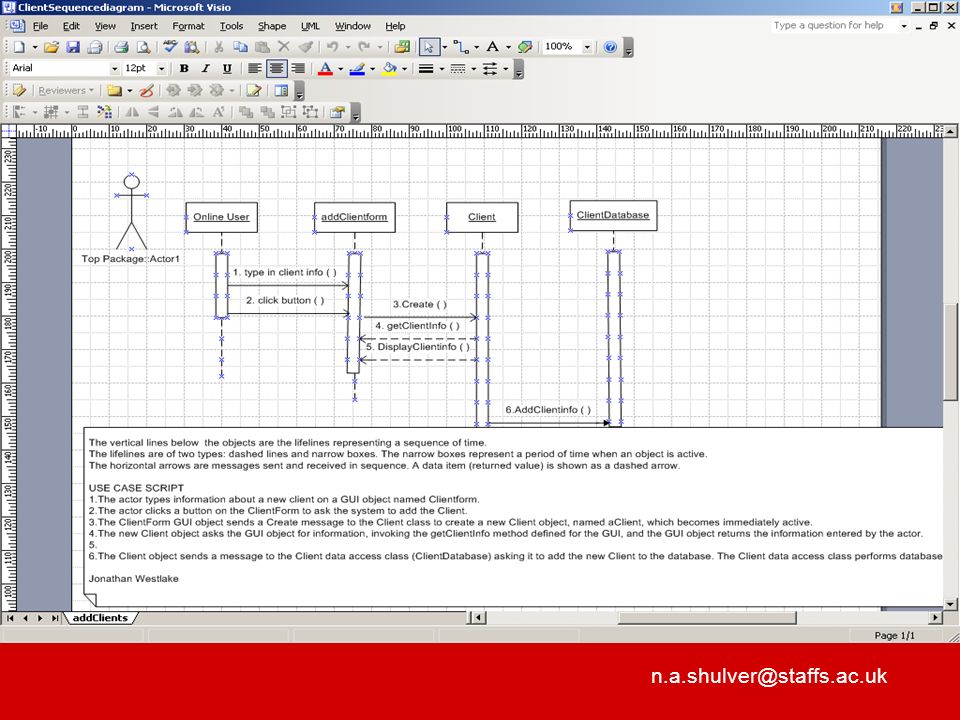
Task: Open the 12pt font size dropdown
Action: coord(162,69)
